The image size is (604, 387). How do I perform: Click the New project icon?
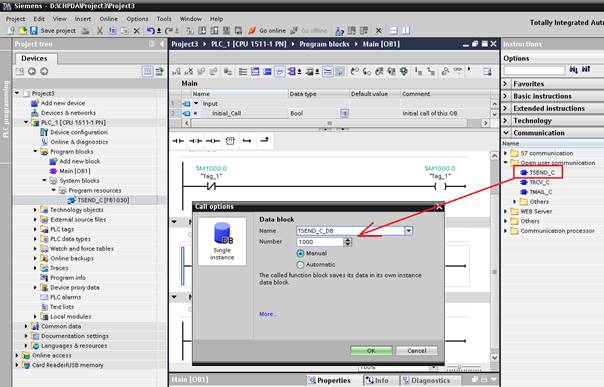(11, 30)
